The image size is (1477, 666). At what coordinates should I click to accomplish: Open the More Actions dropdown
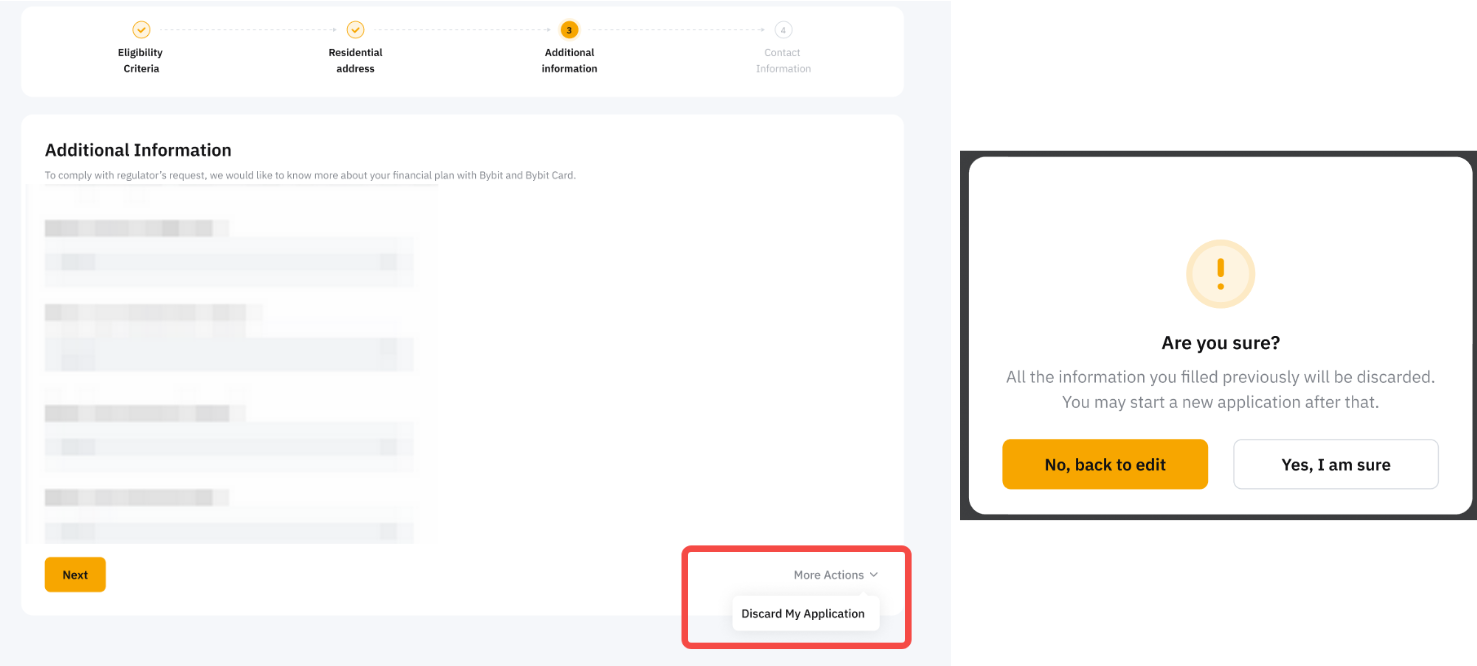(x=829, y=575)
